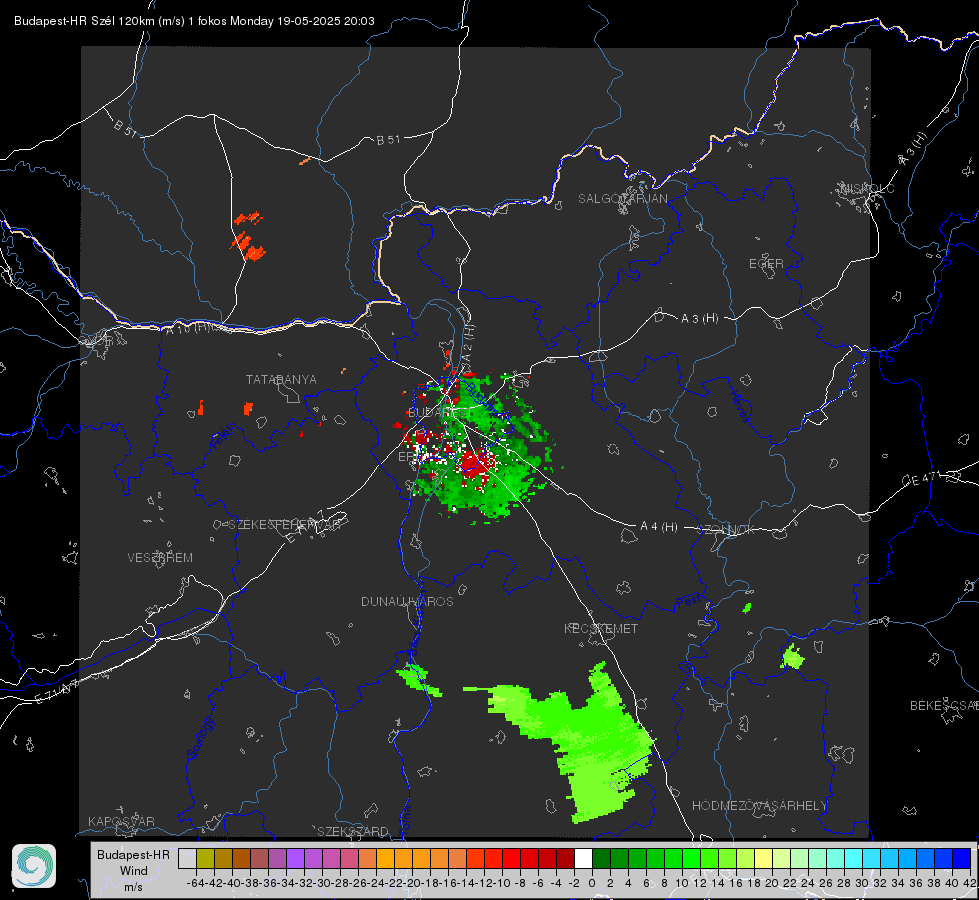979x900 pixels.
Task: Select the TATABÁNYA city label
Action: (281, 380)
